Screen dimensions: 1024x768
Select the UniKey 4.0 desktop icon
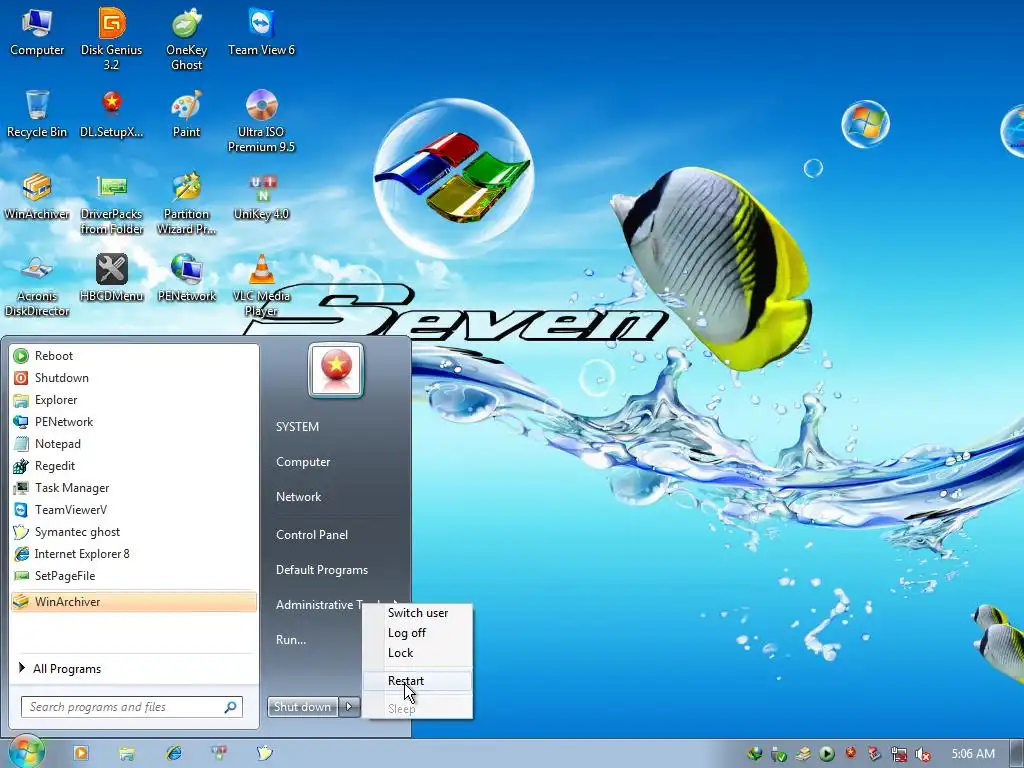click(x=261, y=196)
